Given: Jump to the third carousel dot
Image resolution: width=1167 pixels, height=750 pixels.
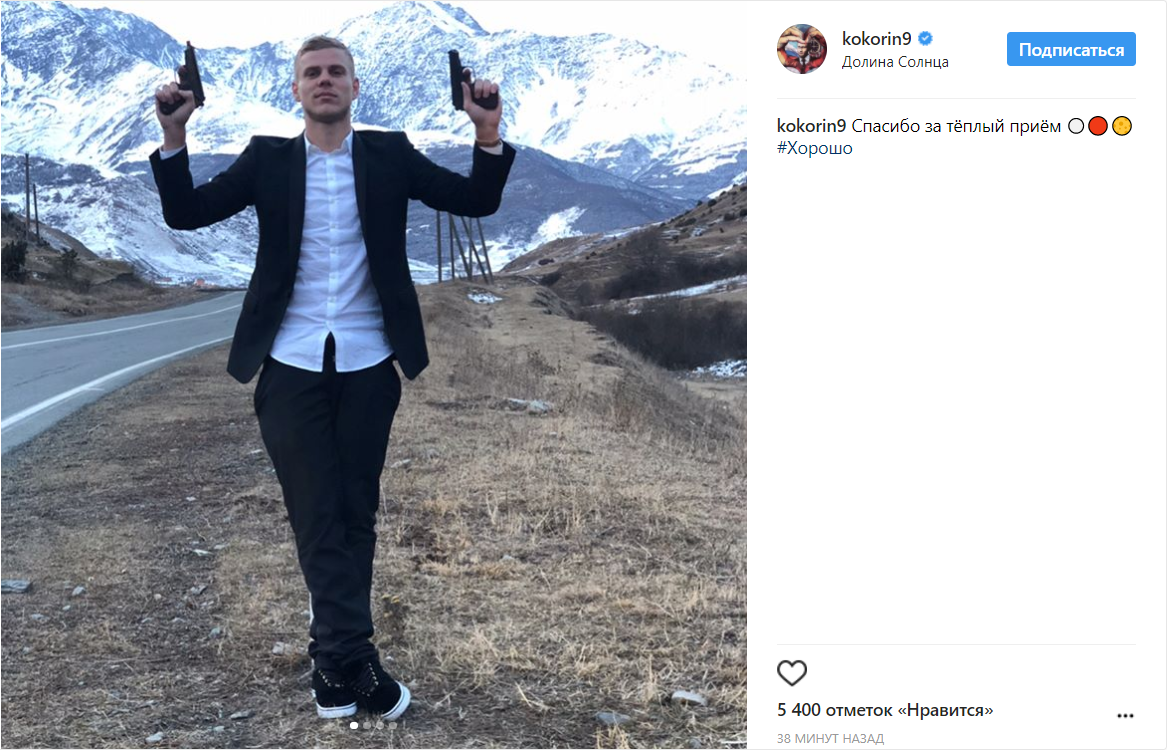Looking at the screenshot, I should (x=380, y=725).
